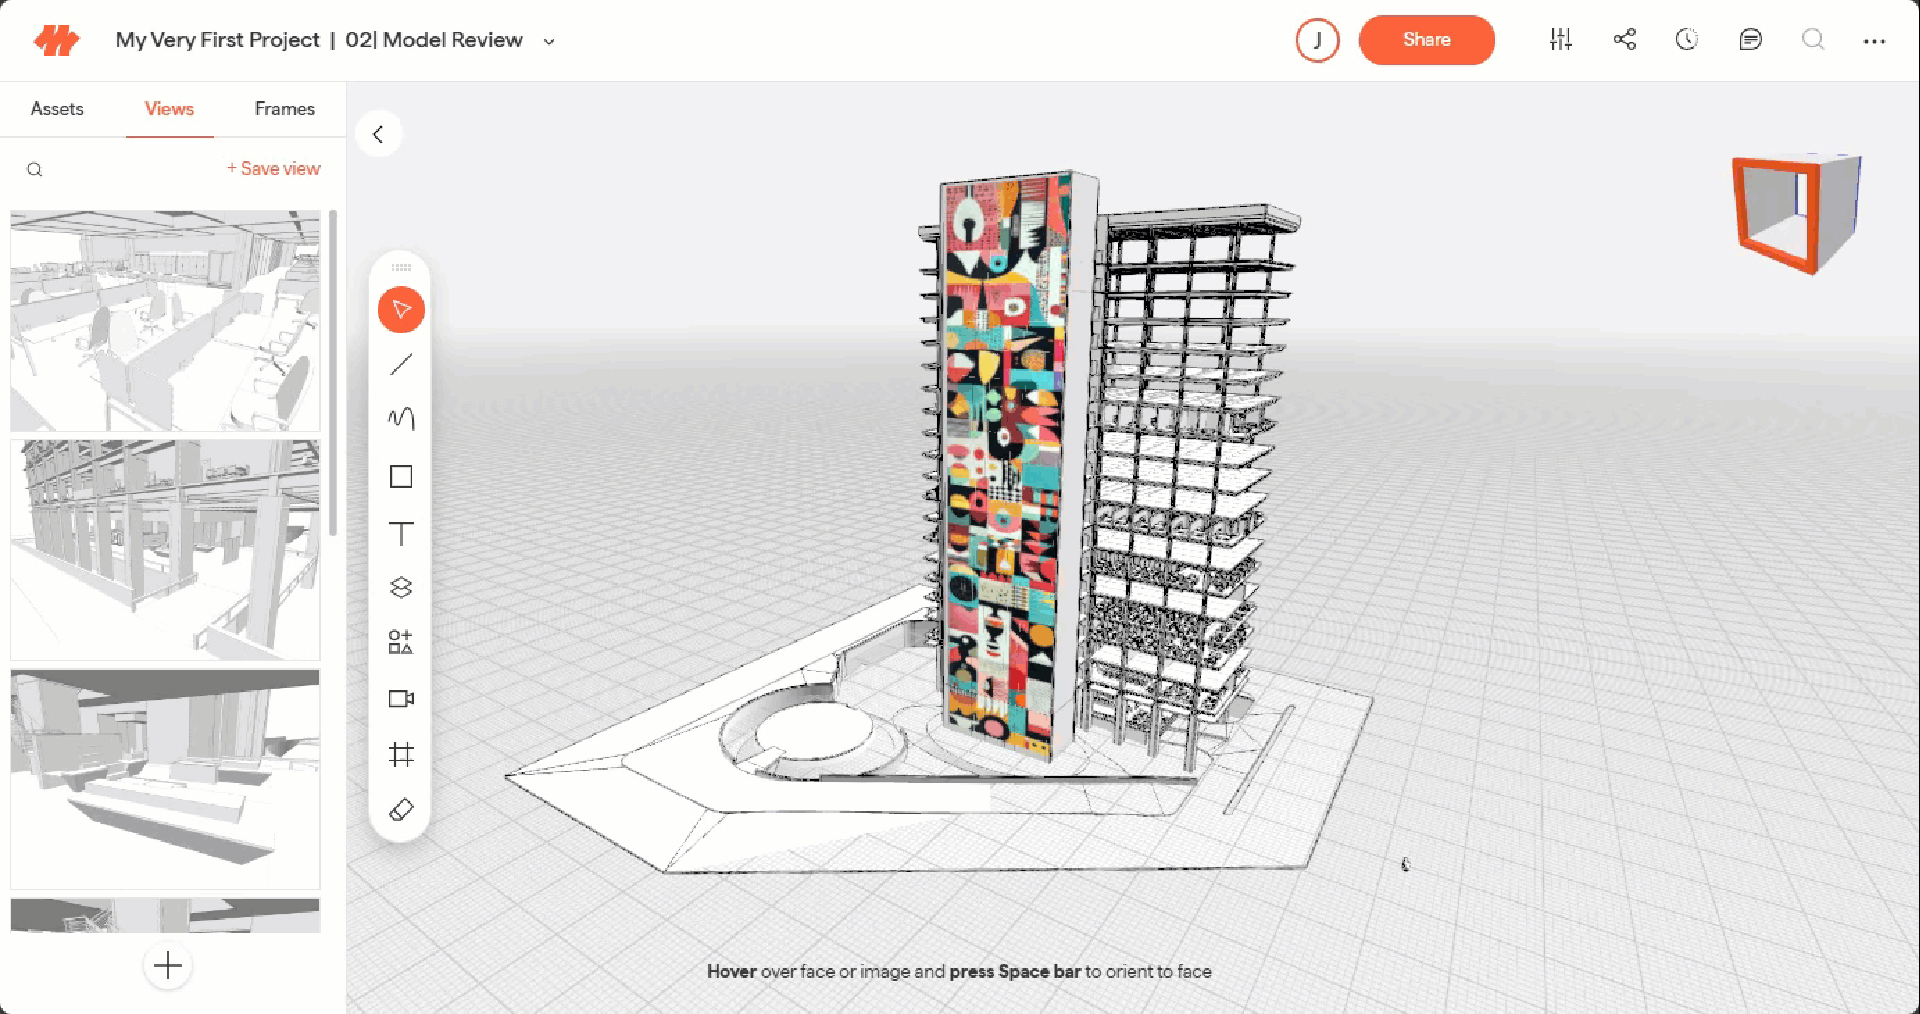Open the layers tool

point(401,587)
